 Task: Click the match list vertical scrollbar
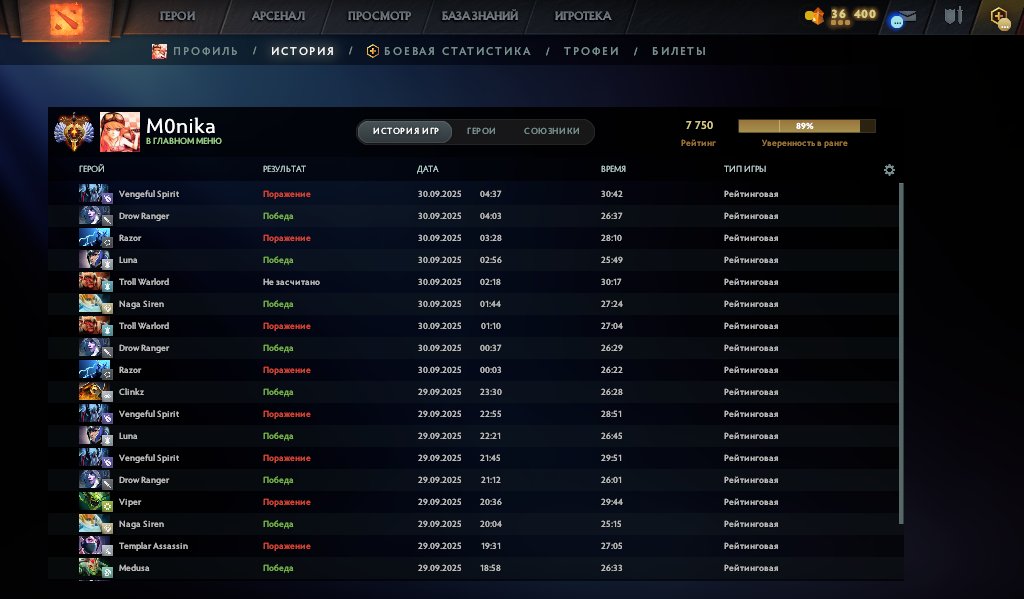coord(902,352)
